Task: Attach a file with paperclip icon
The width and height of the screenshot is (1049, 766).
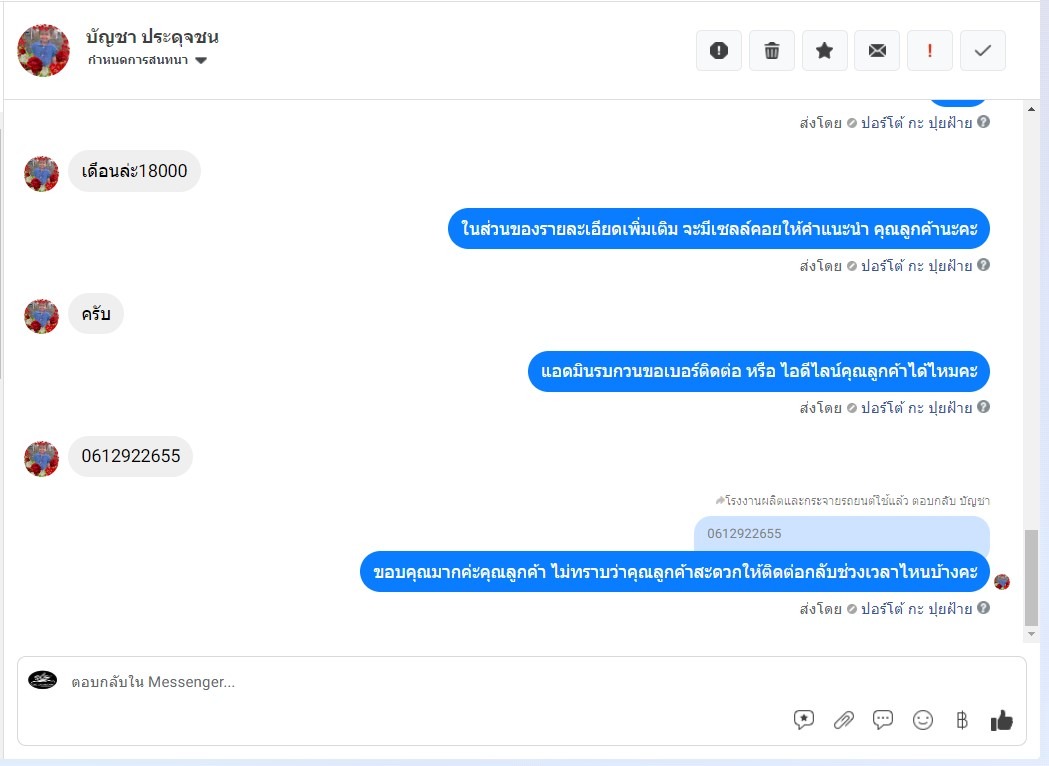Action: 844,720
